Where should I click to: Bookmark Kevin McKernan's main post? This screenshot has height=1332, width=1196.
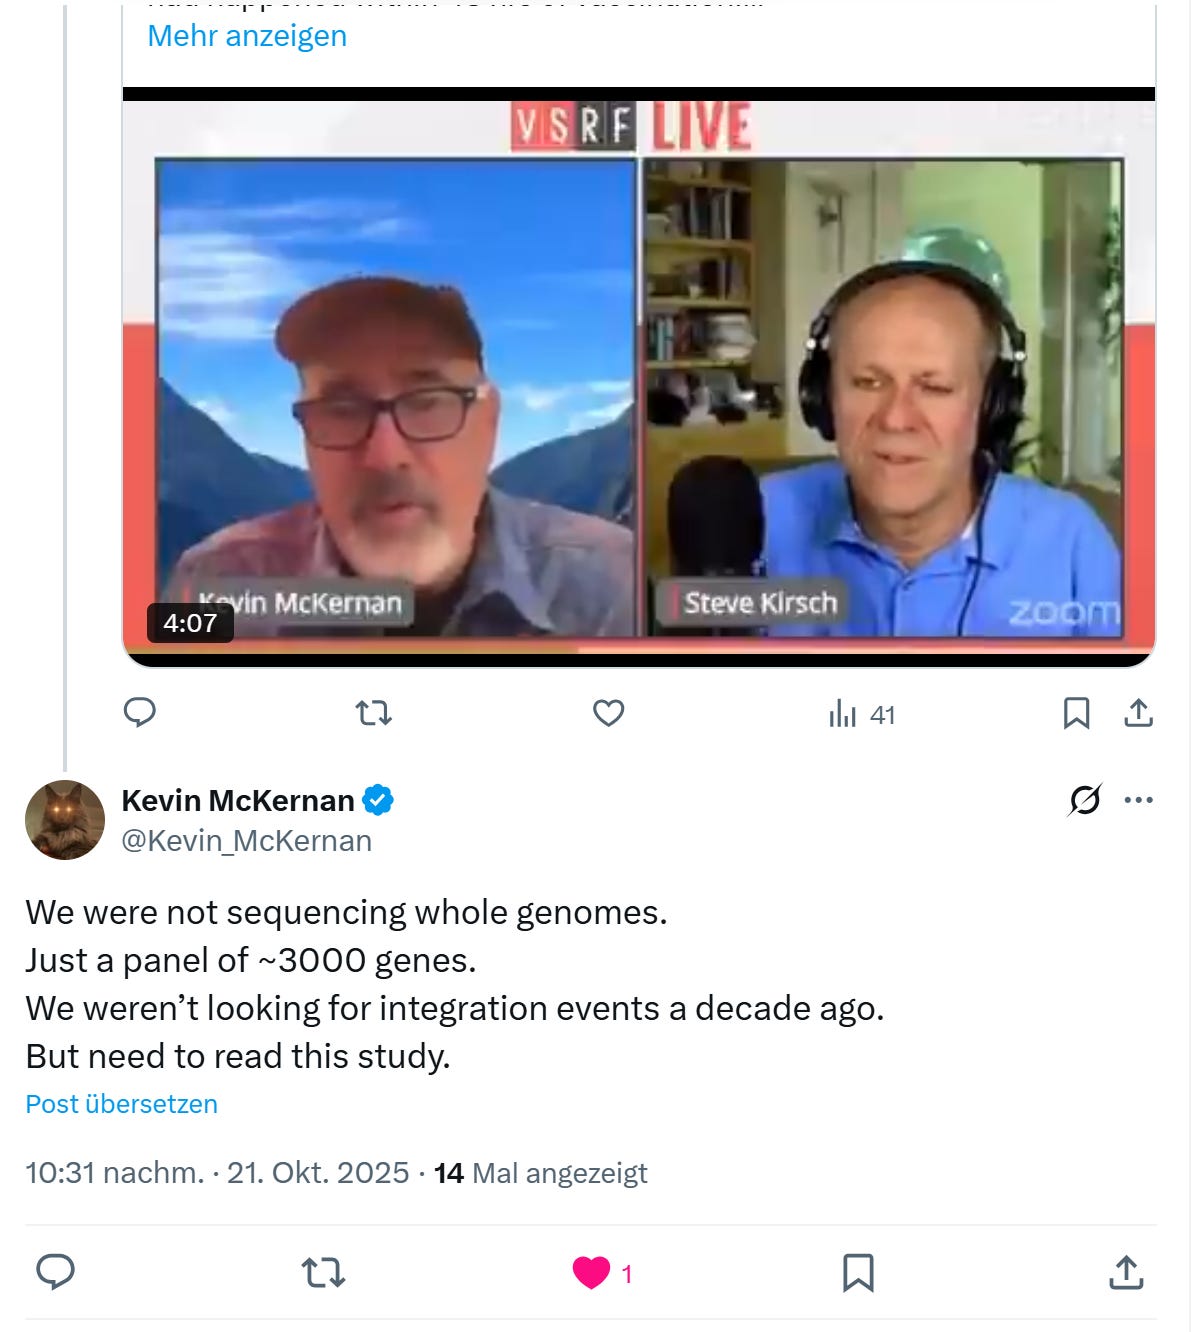(858, 1273)
